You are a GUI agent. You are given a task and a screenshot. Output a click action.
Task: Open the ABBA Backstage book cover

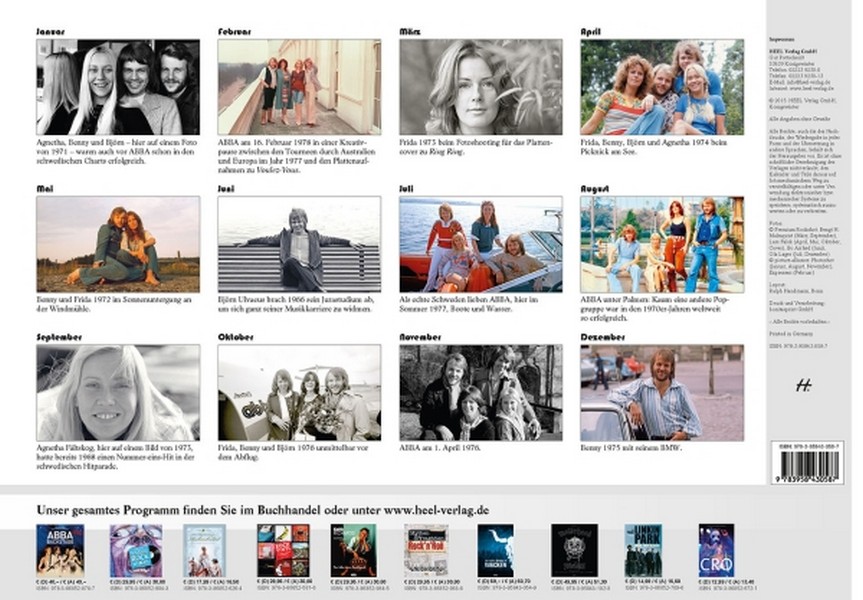click(60, 550)
